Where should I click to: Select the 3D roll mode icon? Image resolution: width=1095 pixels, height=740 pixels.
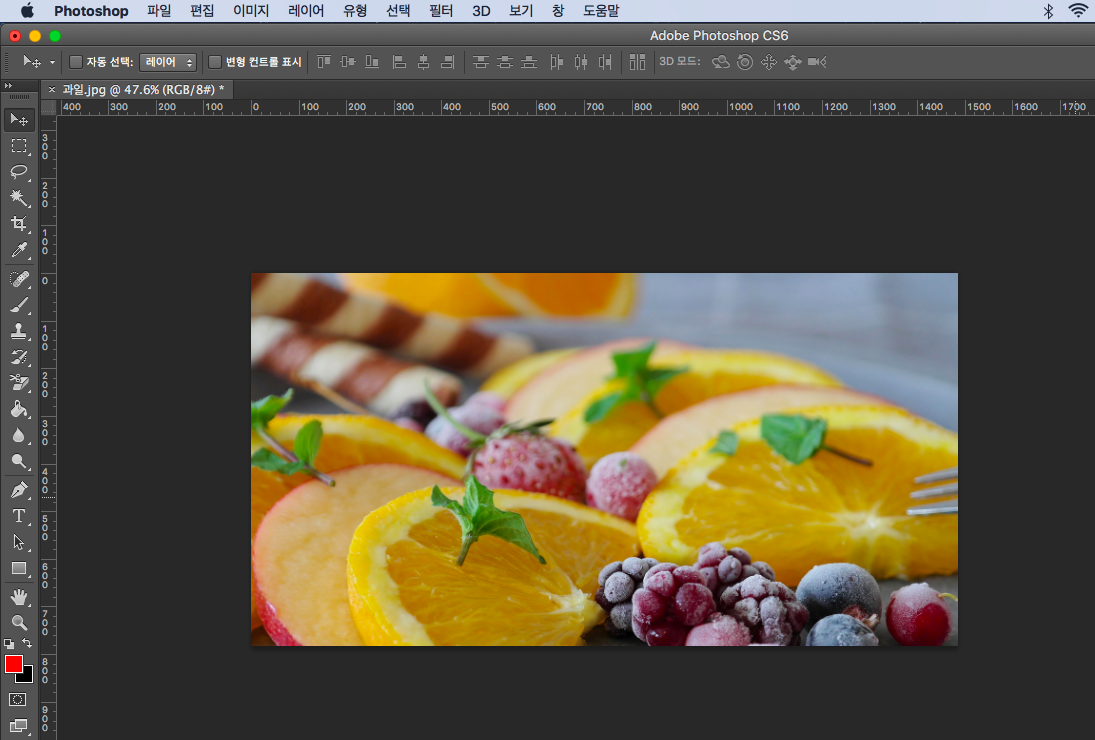click(745, 62)
